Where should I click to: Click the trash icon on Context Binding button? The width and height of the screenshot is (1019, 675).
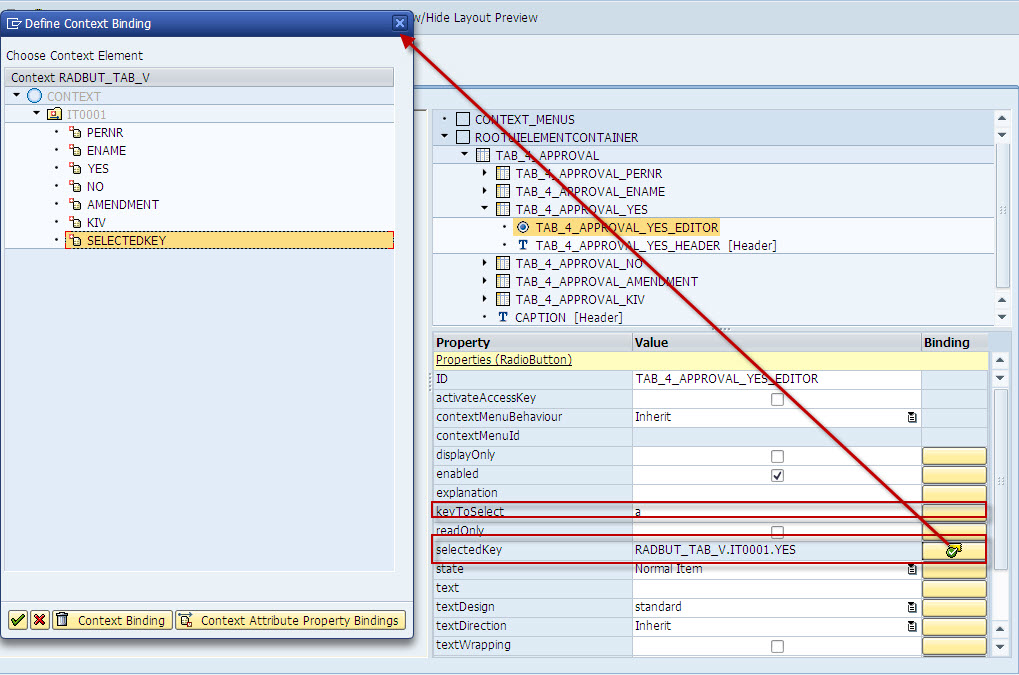tap(64, 620)
